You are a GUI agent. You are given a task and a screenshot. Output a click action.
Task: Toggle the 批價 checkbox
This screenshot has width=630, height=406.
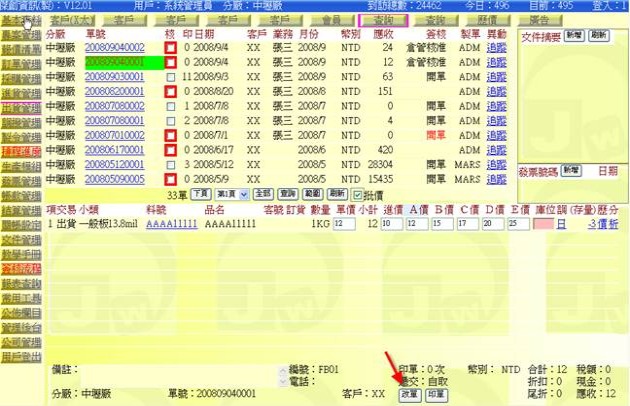coord(358,194)
